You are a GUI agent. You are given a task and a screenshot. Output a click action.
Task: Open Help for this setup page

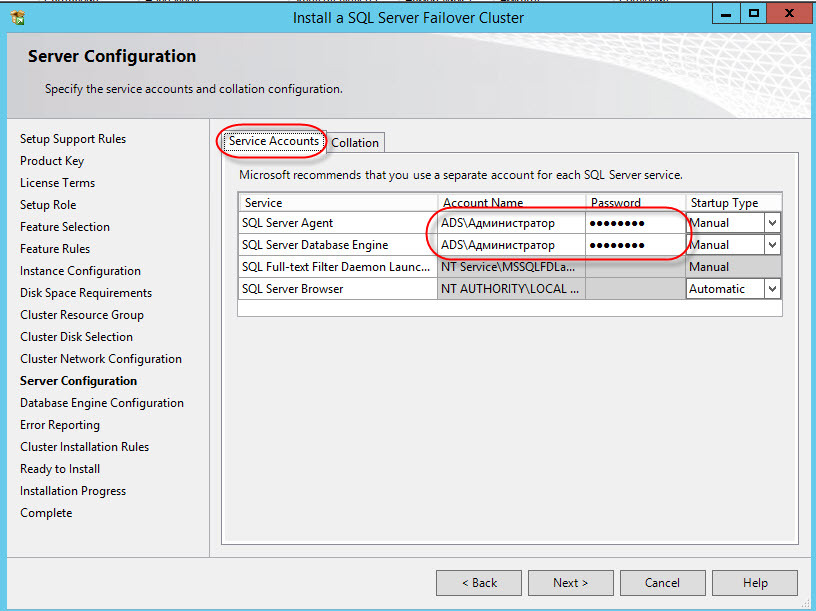(755, 583)
